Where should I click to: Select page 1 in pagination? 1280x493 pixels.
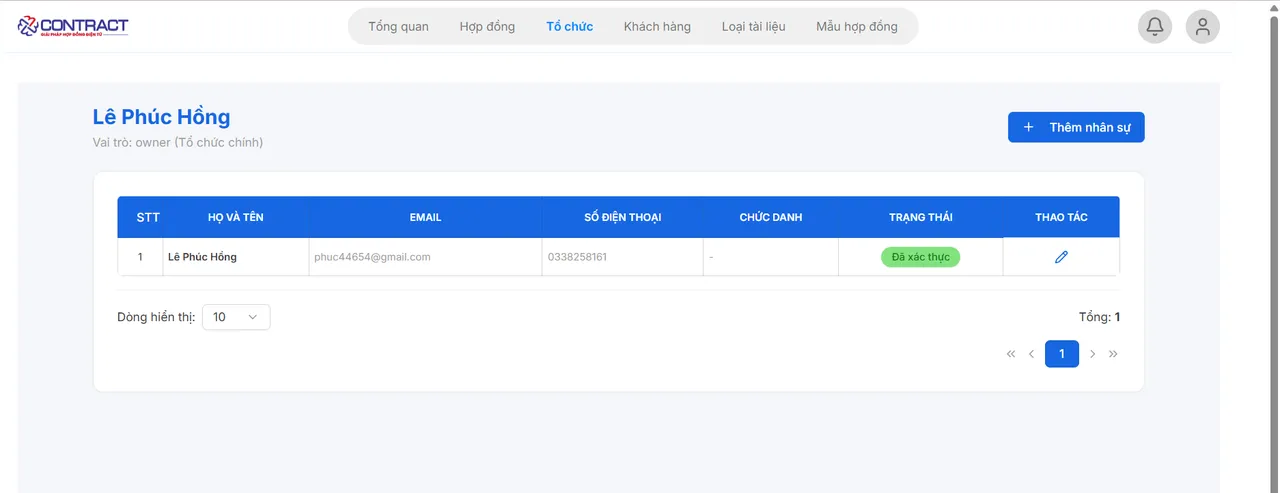point(1062,354)
